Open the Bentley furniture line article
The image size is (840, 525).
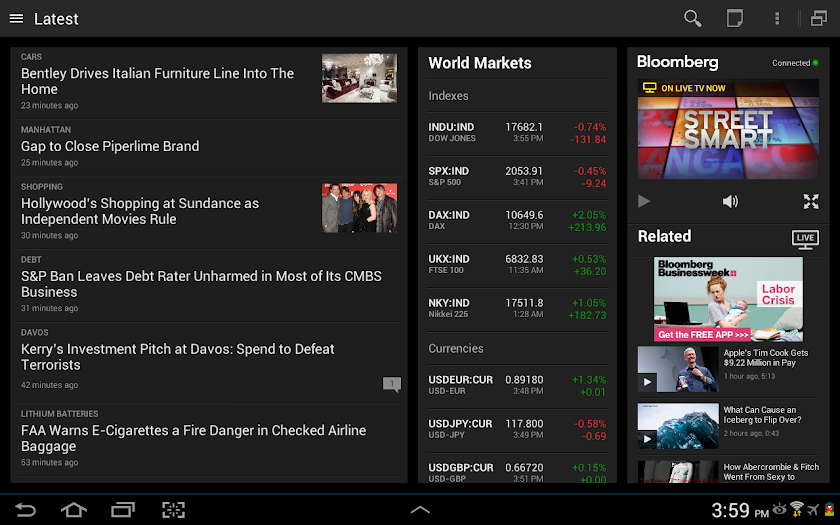[x=209, y=83]
